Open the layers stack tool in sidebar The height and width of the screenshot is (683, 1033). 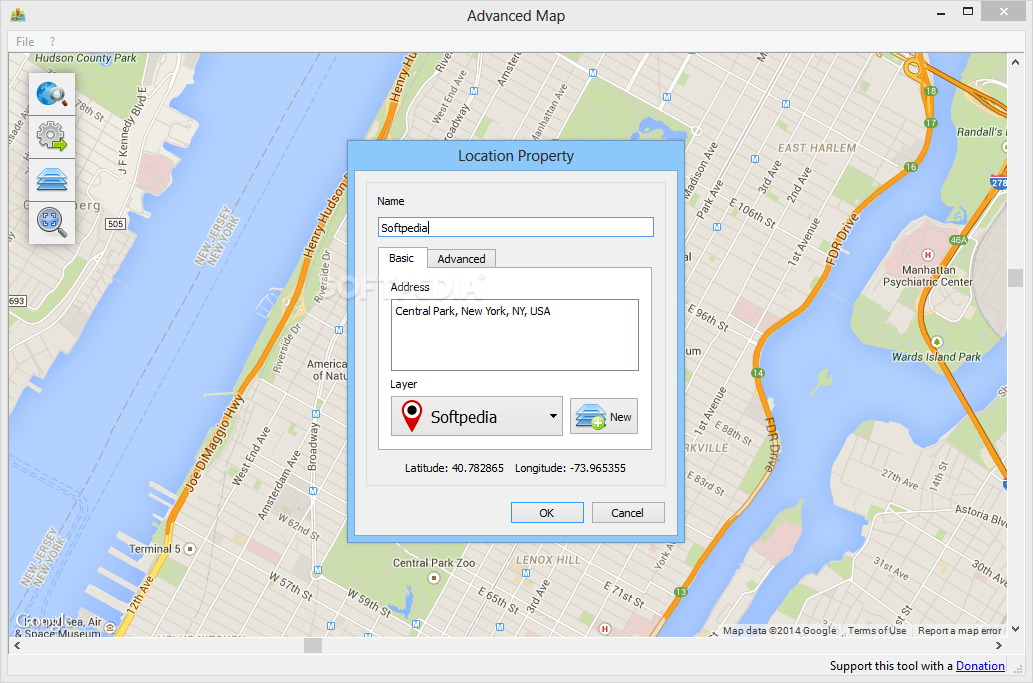(52, 179)
